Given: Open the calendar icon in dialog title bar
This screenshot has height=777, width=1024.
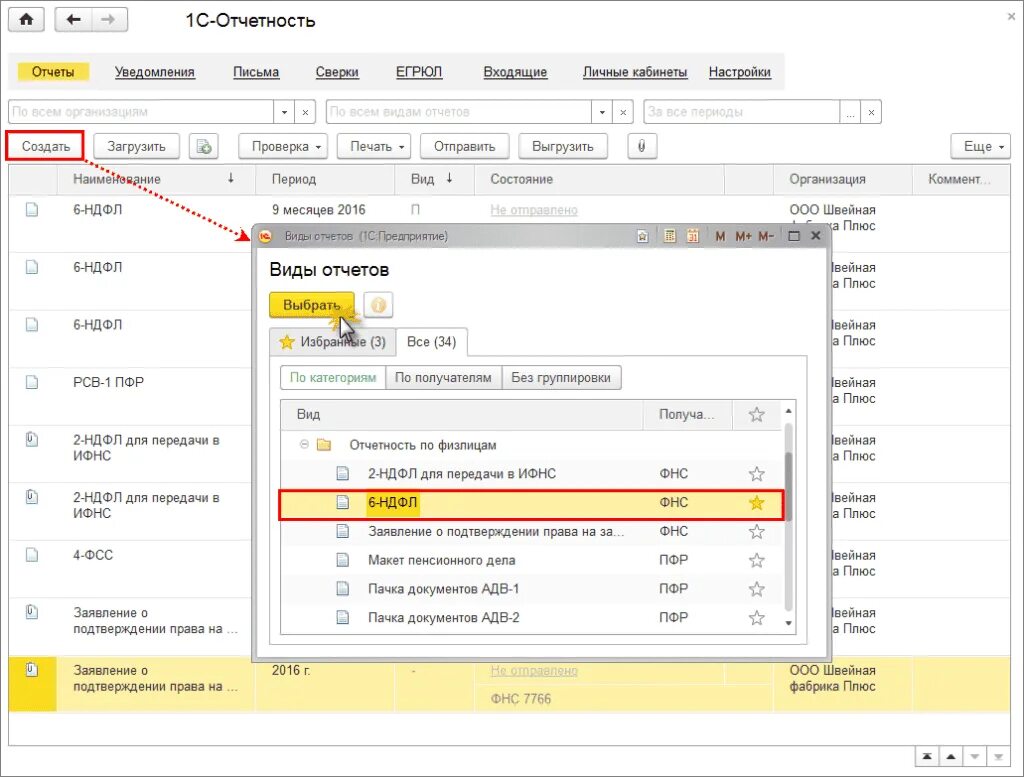Looking at the screenshot, I should 692,236.
